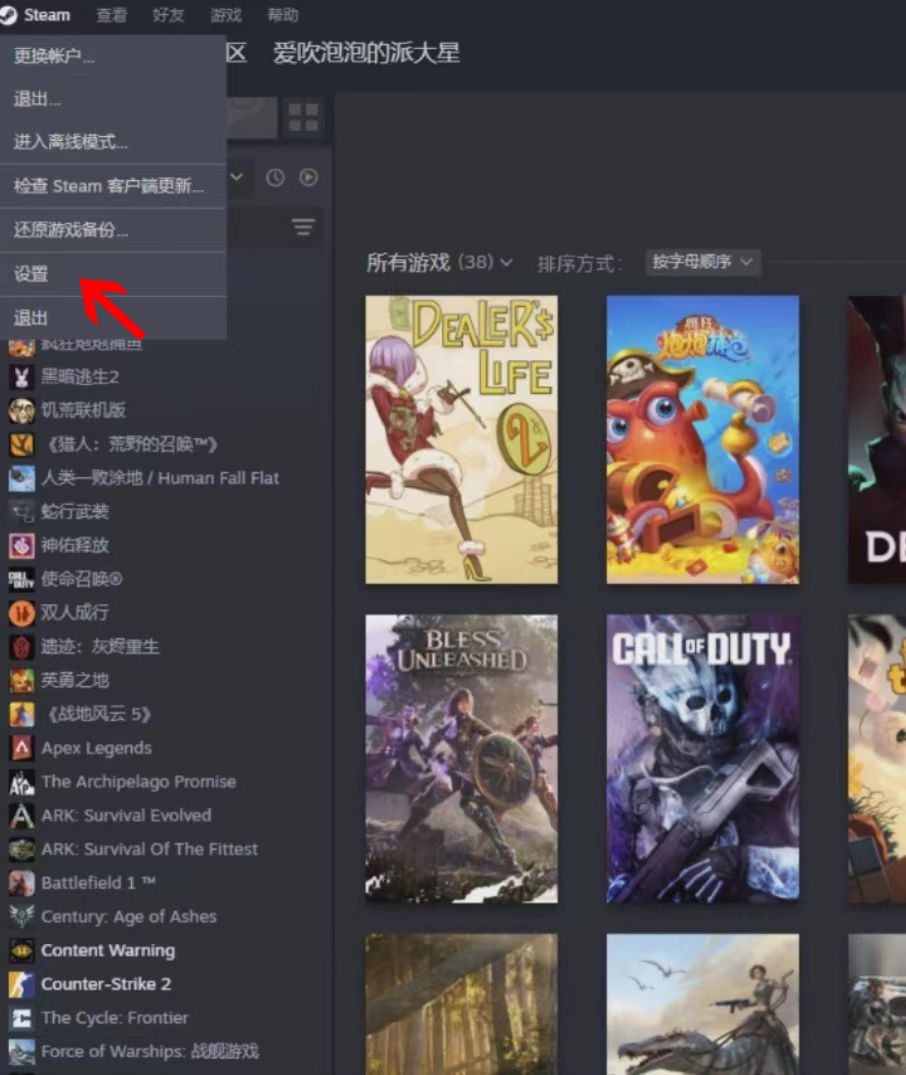906x1075 pixels.
Task: Switch library to grid view icon
Action: pos(303,117)
